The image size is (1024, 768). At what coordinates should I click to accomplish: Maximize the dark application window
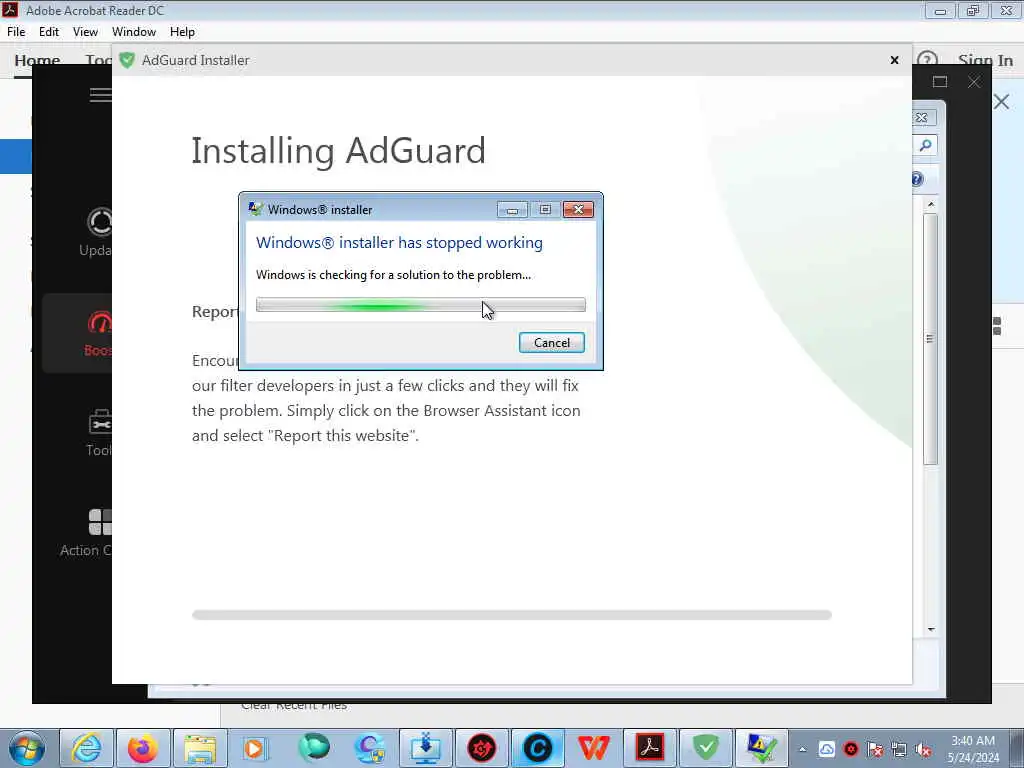click(x=940, y=82)
